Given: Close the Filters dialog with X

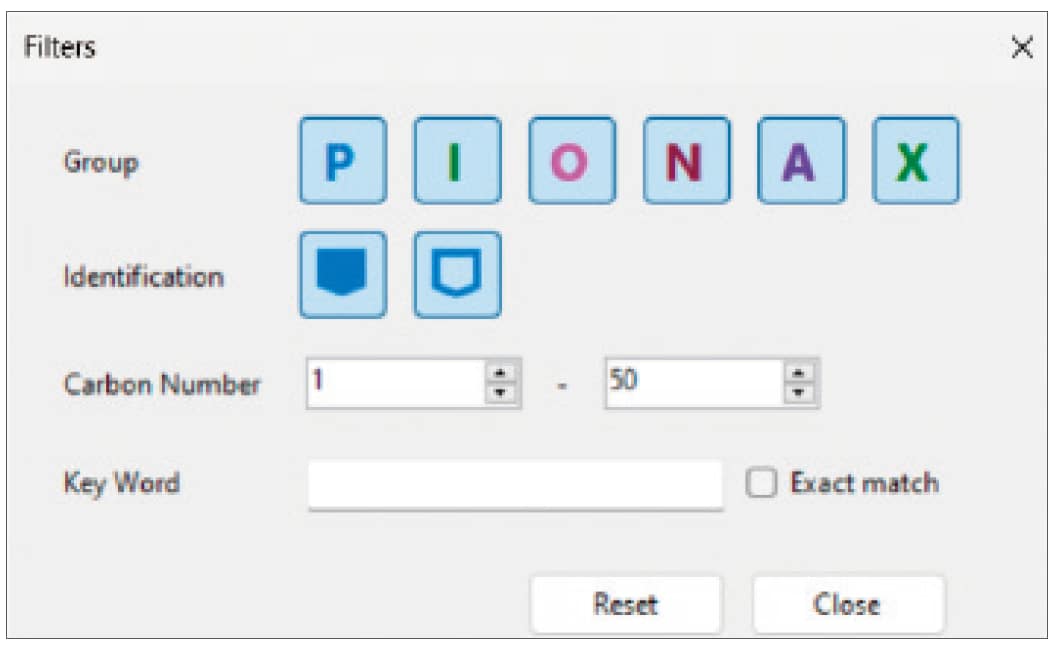Looking at the screenshot, I should coord(1022,48).
